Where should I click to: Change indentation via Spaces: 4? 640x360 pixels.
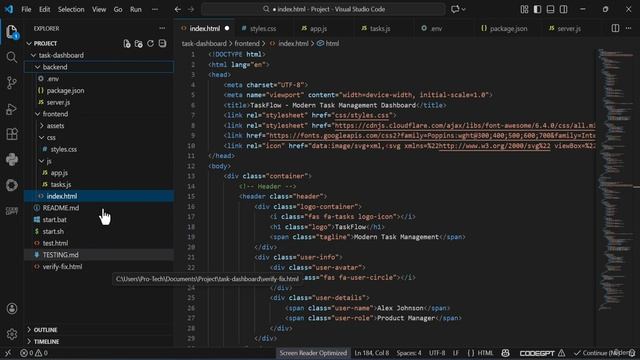(x=409, y=353)
